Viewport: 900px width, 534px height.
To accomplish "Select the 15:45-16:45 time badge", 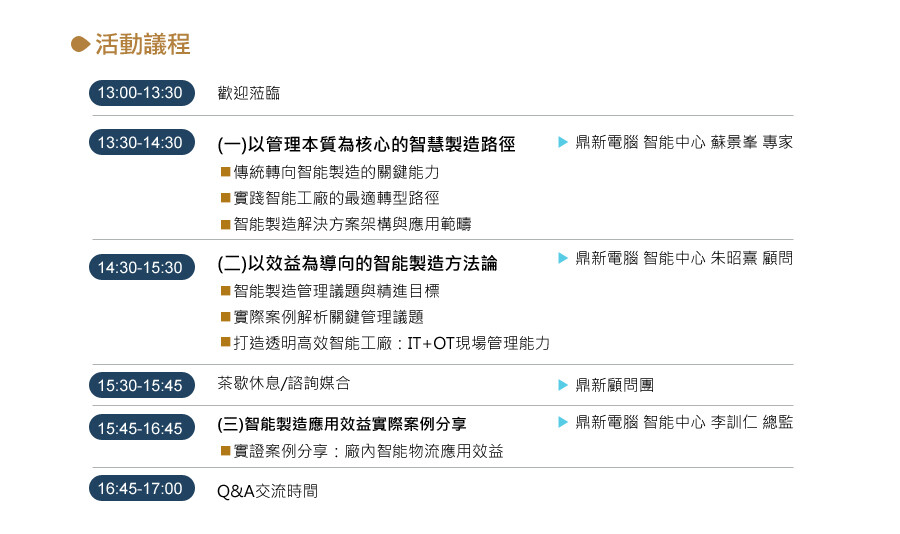I will (x=142, y=427).
